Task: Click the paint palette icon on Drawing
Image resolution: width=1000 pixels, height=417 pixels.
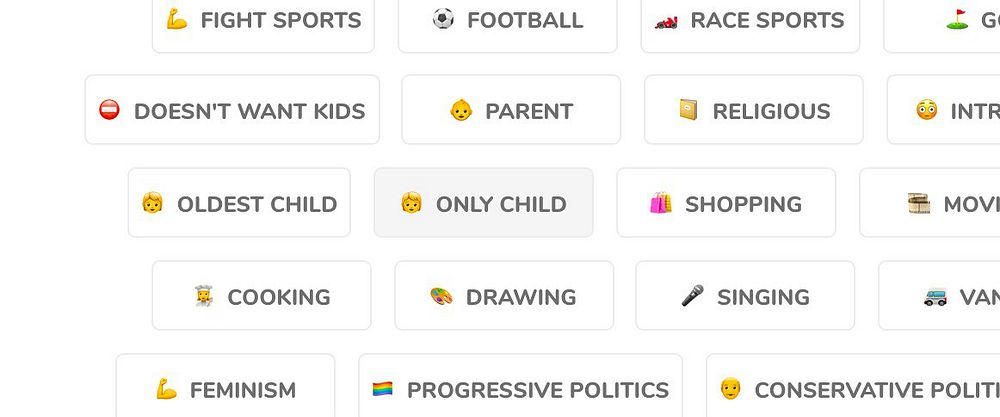Action: (x=442, y=297)
